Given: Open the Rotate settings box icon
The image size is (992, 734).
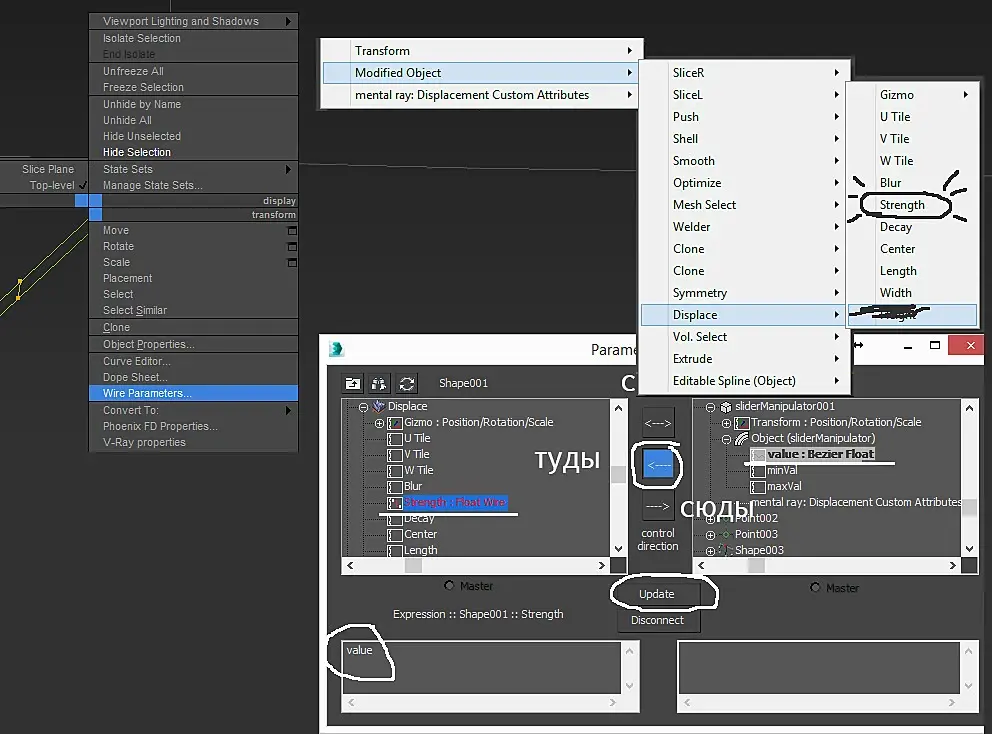Looking at the screenshot, I should pos(292,247).
